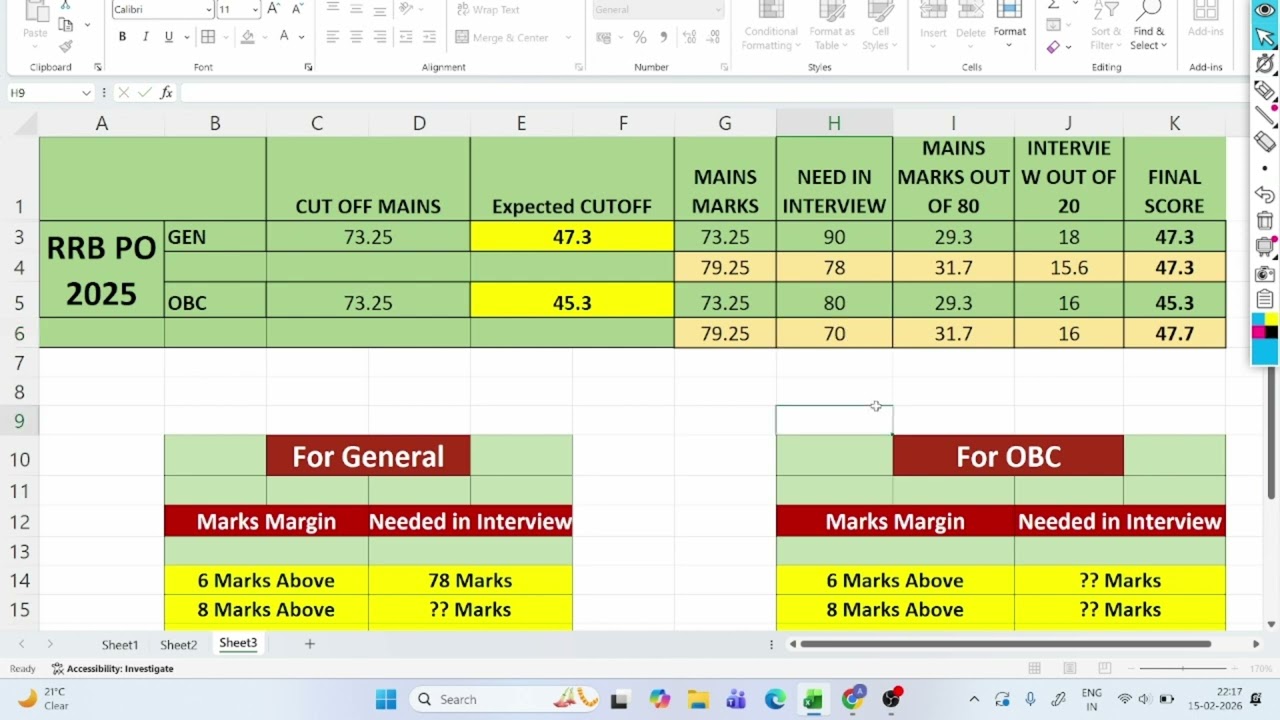Click Decrease Indent icon
The height and width of the screenshot is (720, 1280).
click(407, 37)
